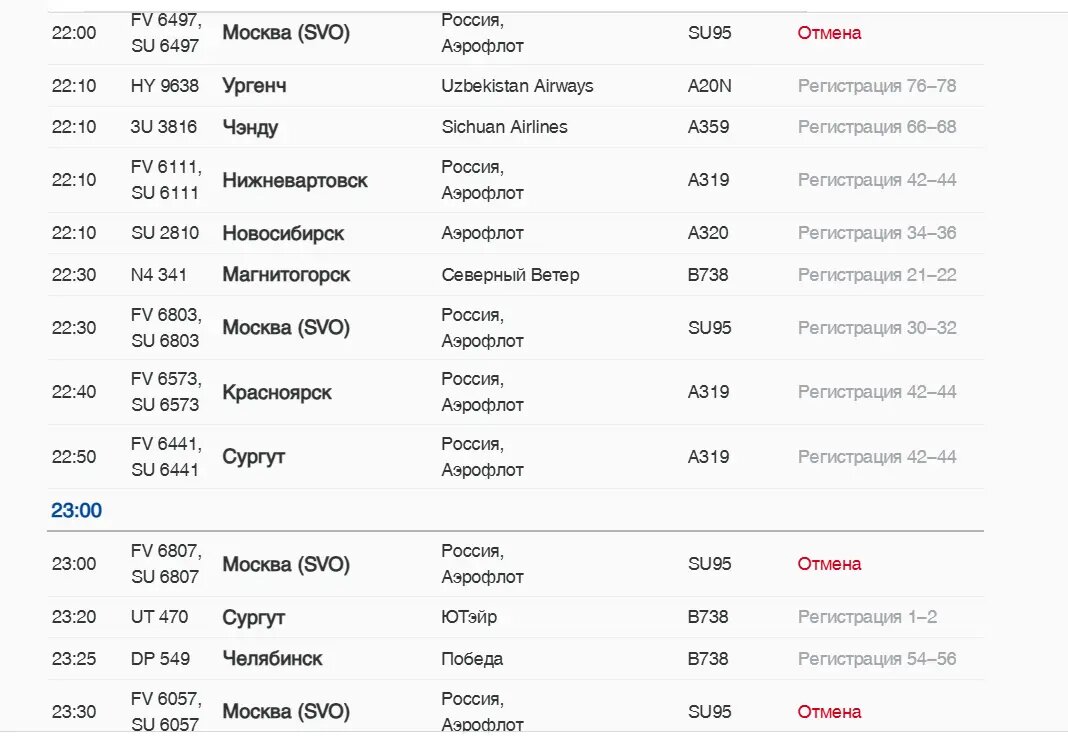Open the Новосибирск destination link
Image resolution: width=1068 pixels, height=749 pixels.
coord(283,233)
